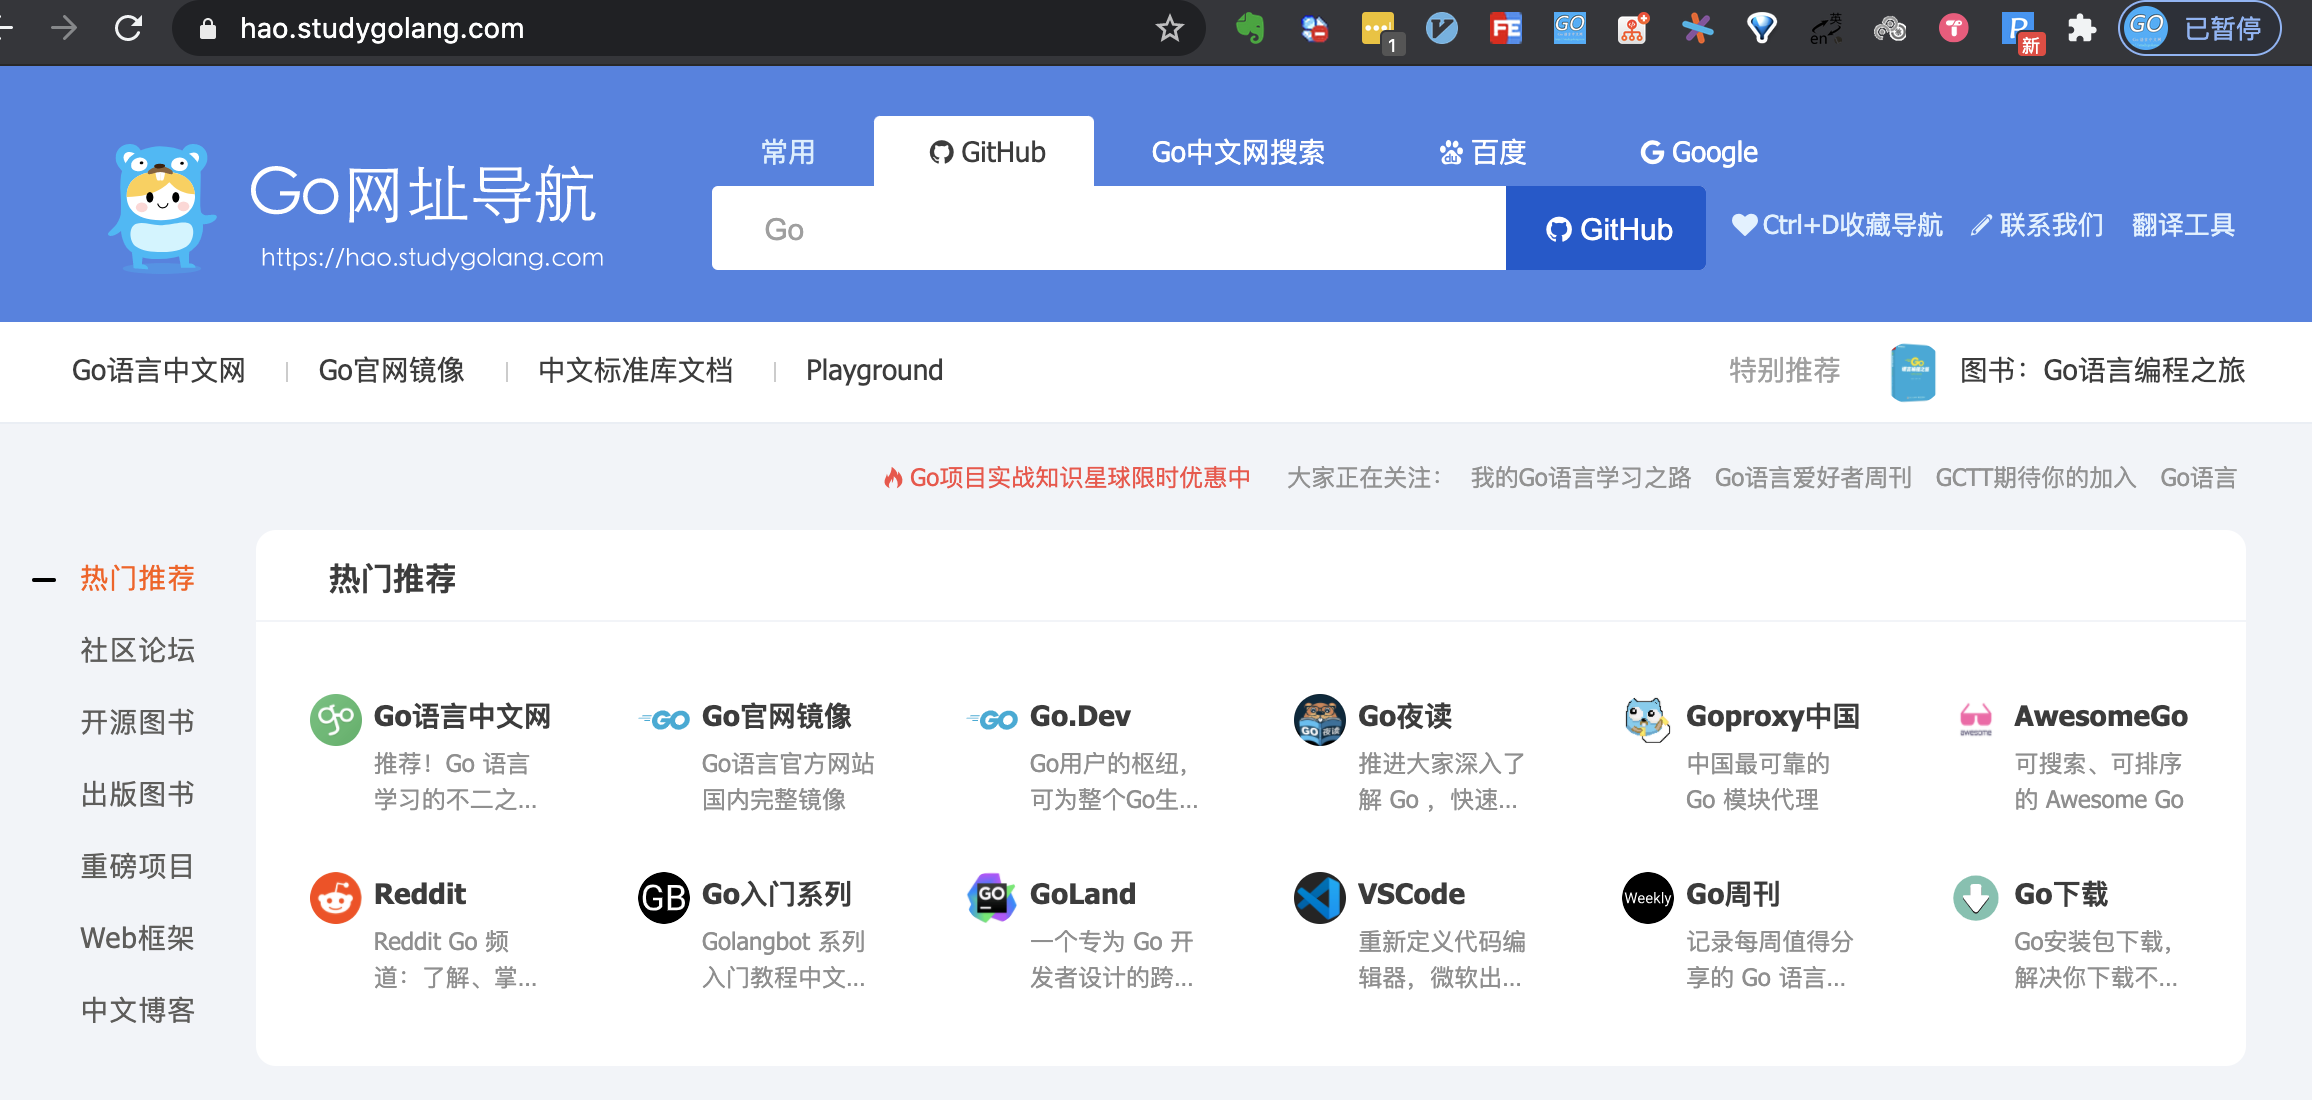Screen dimensions: 2312x1100
Task: Click the Go下载 download arrow icon
Action: pos(1975,897)
